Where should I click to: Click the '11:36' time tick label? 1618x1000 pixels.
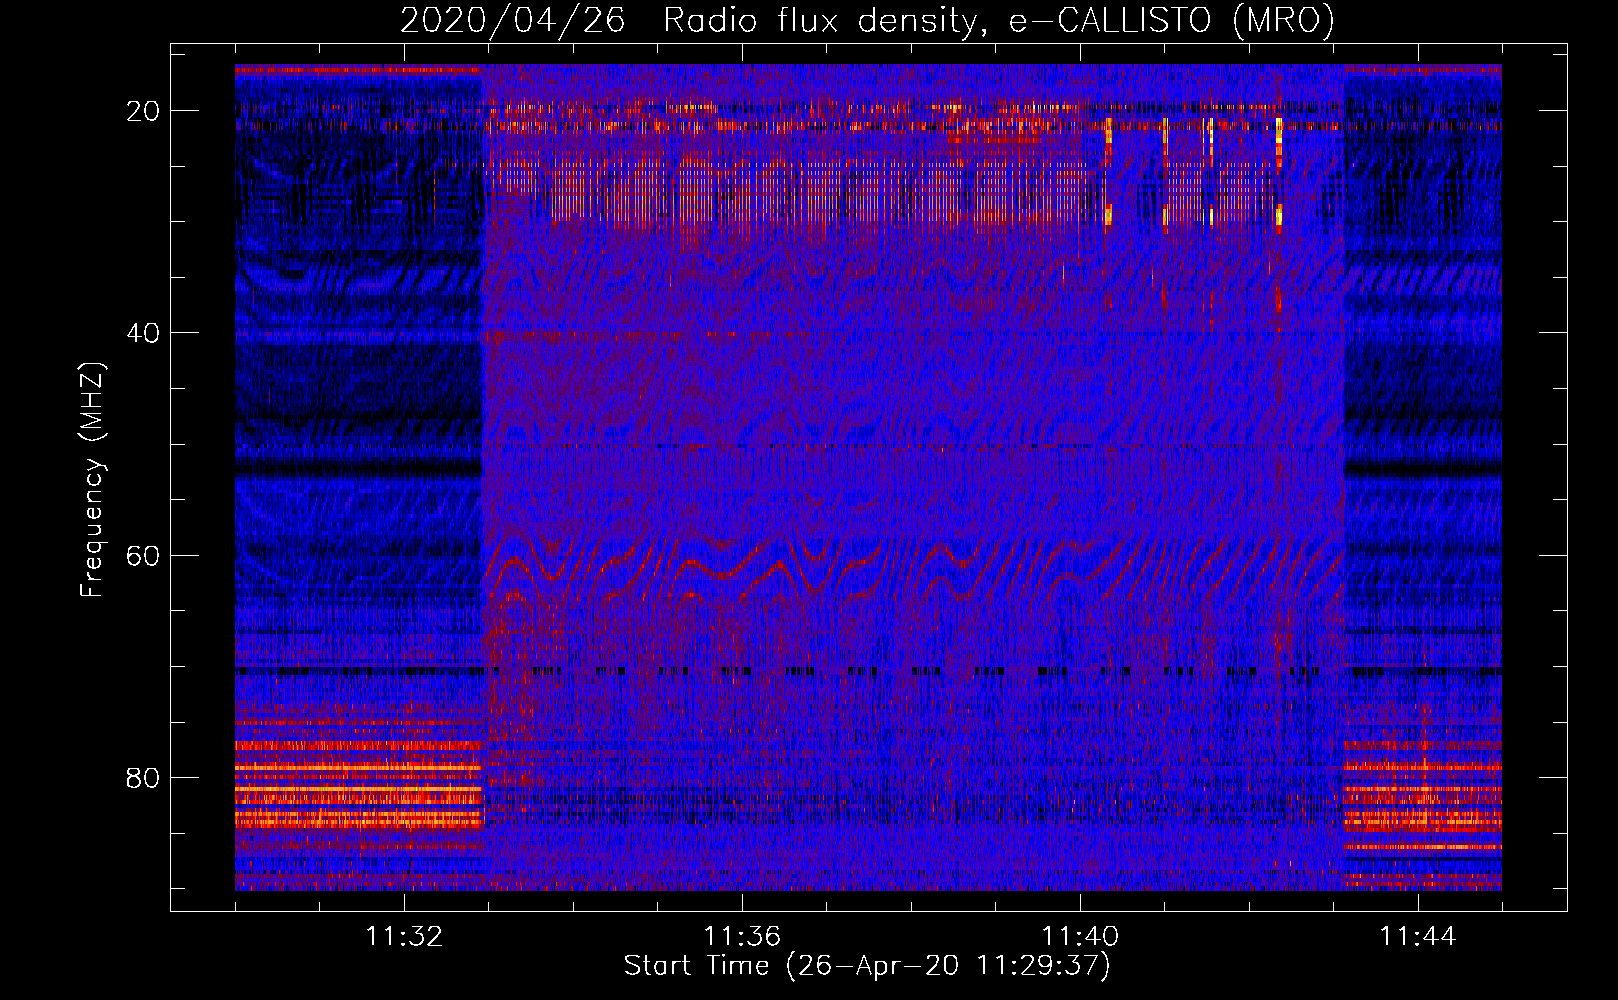pyautogui.click(x=742, y=937)
